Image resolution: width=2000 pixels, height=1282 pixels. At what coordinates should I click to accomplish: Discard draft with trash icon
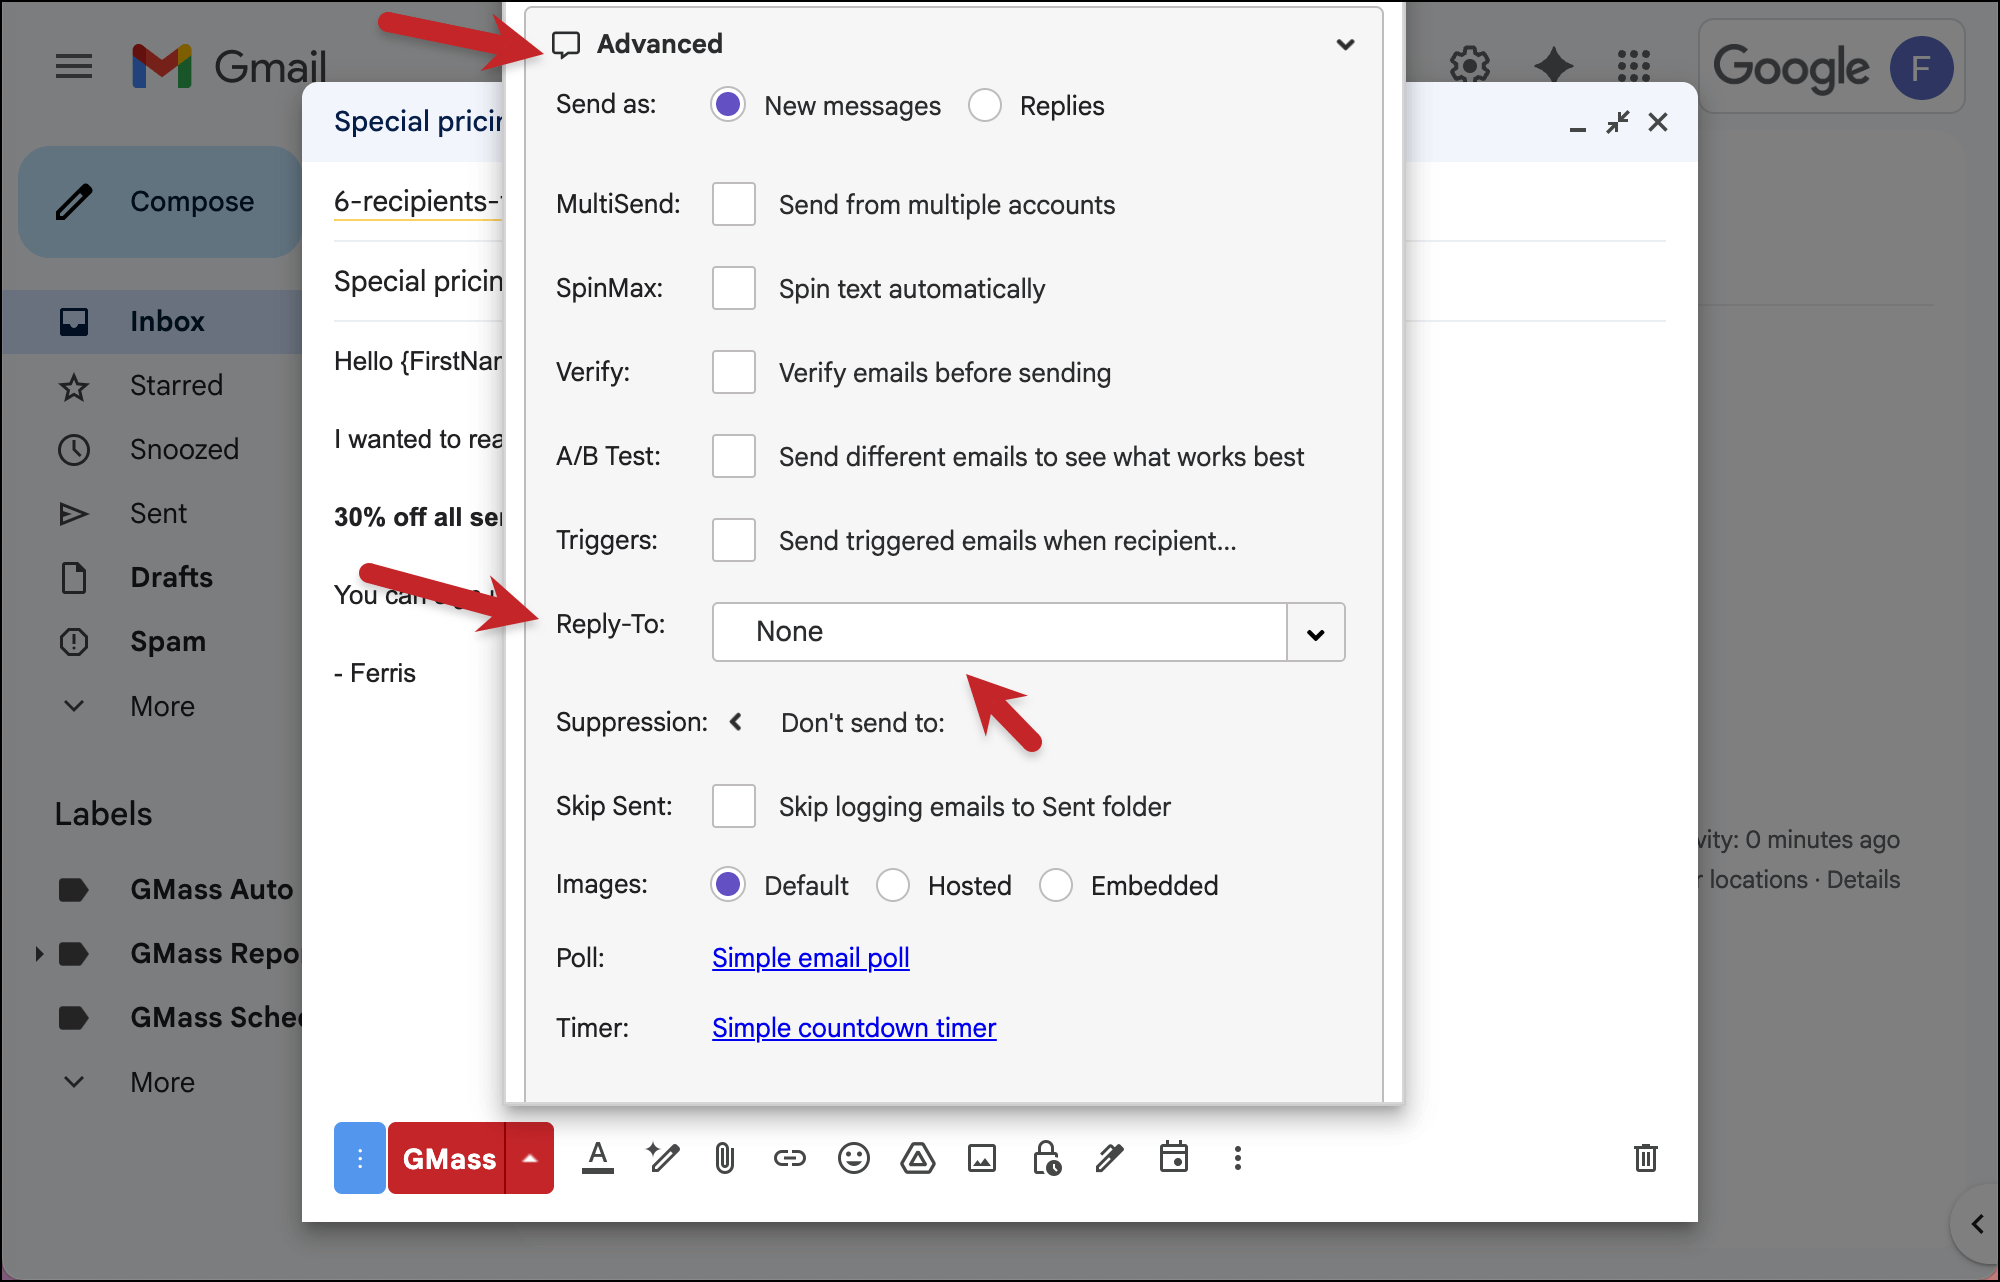click(x=1645, y=1158)
